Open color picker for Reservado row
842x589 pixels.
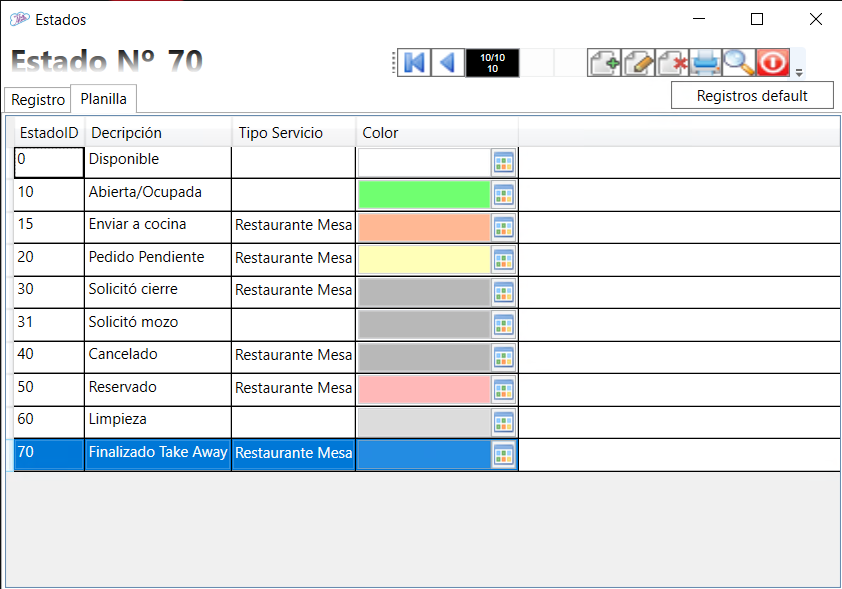point(503,389)
